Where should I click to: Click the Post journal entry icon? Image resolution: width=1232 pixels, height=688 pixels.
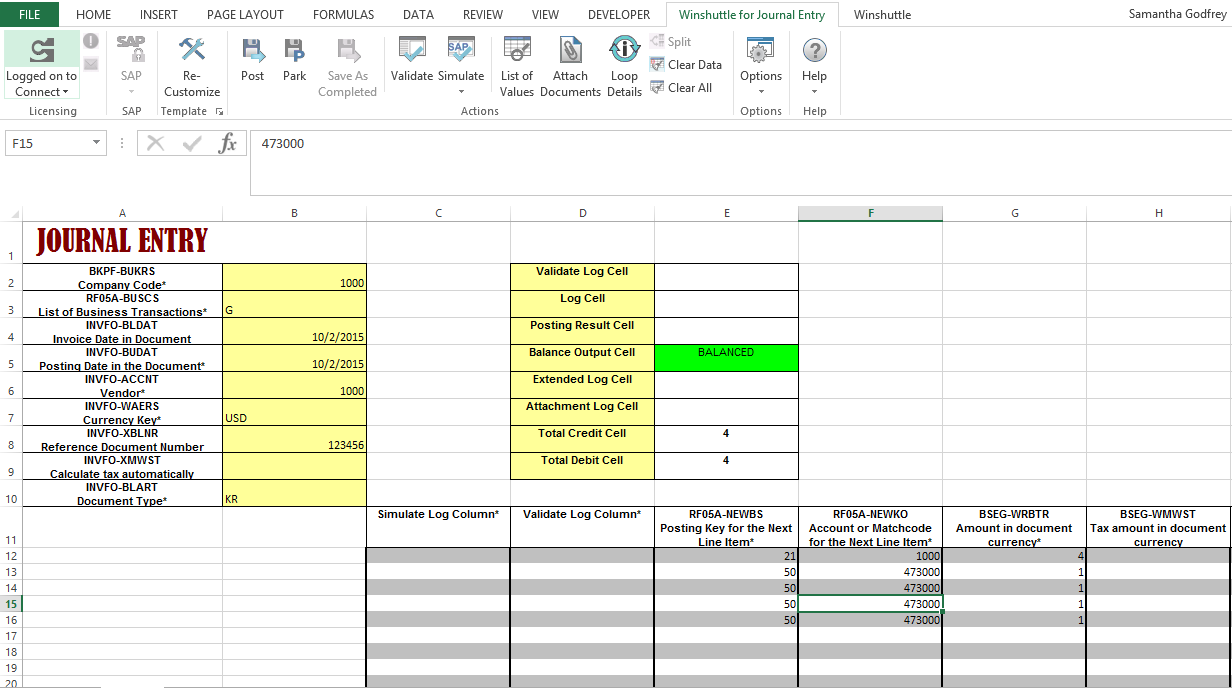tap(253, 50)
